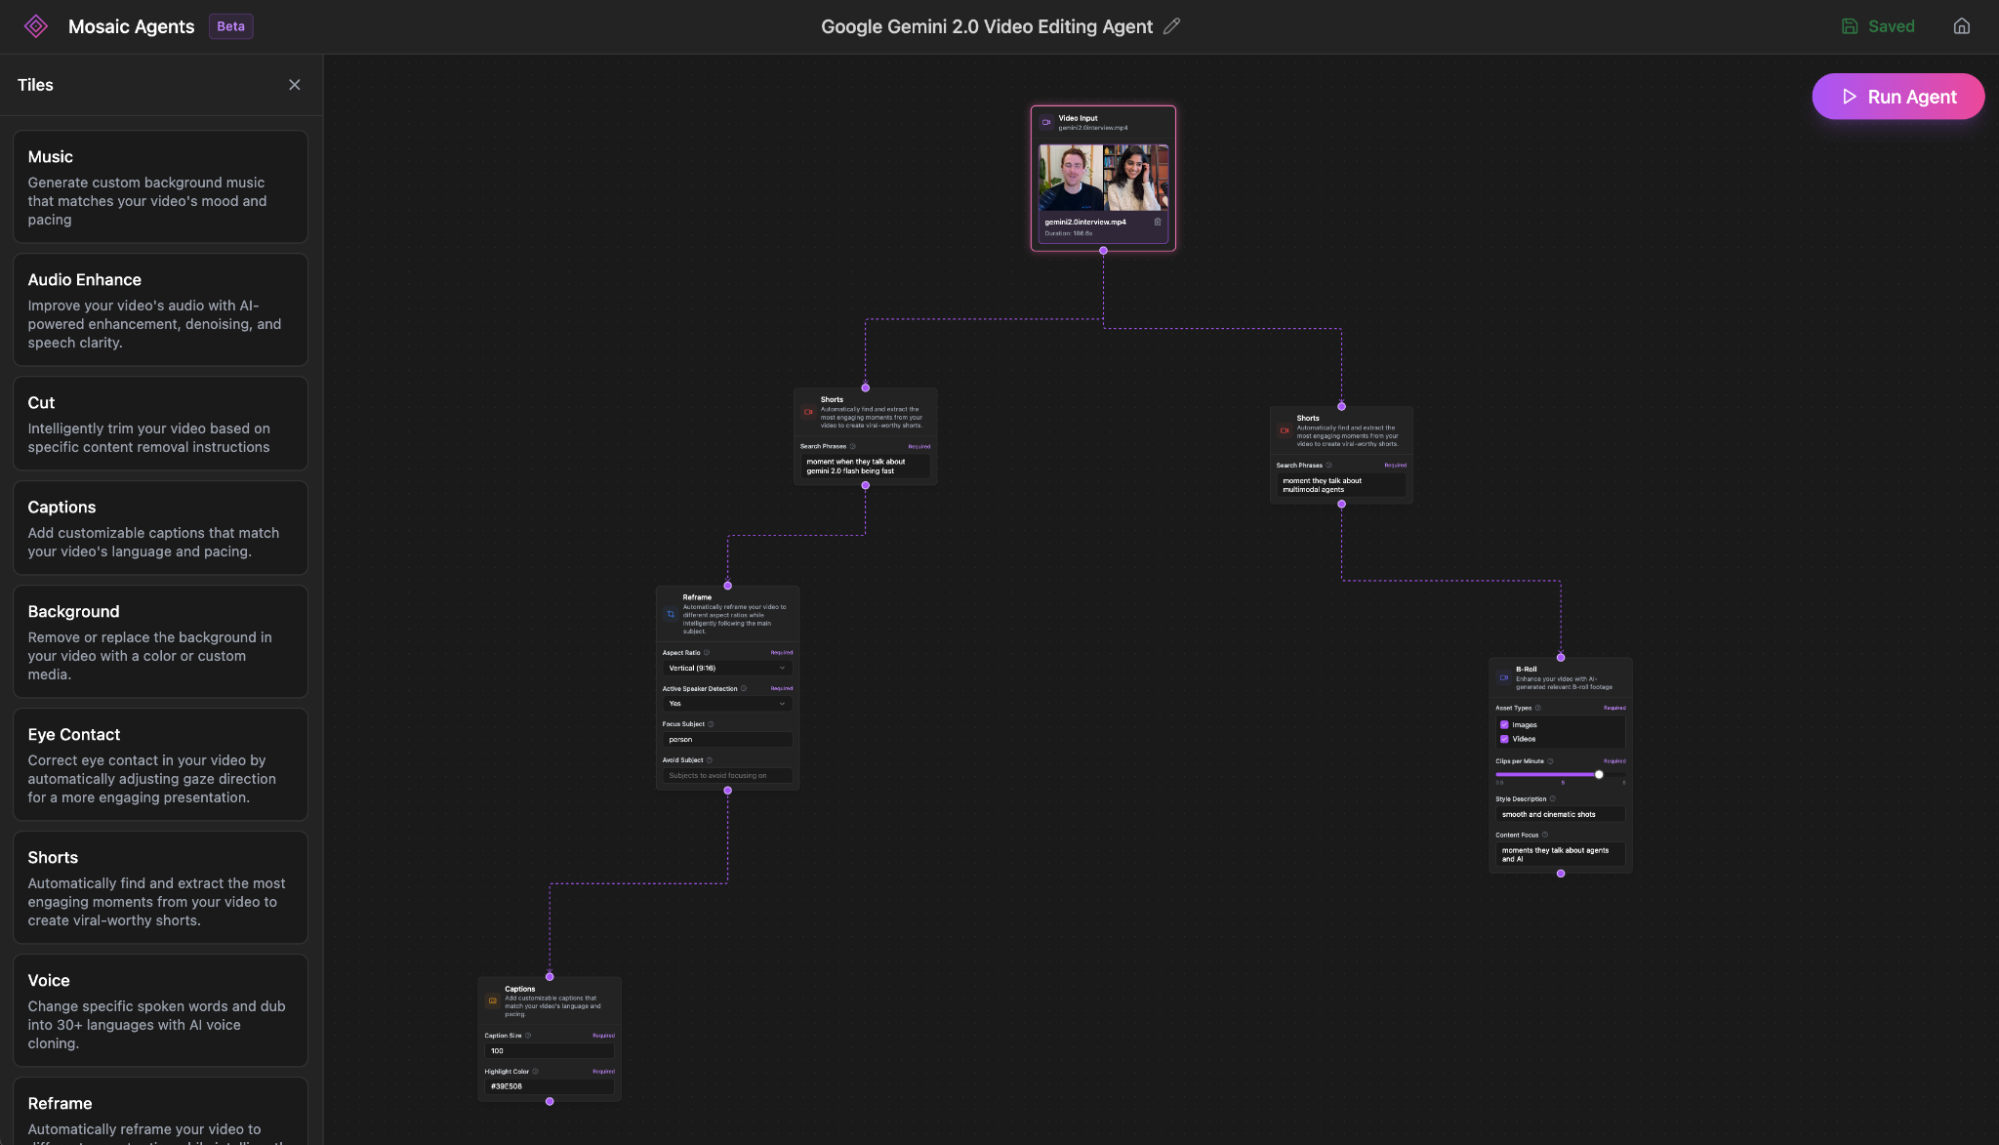
Task: Click the video thumbnail in Video Input node
Action: [1104, 180]
